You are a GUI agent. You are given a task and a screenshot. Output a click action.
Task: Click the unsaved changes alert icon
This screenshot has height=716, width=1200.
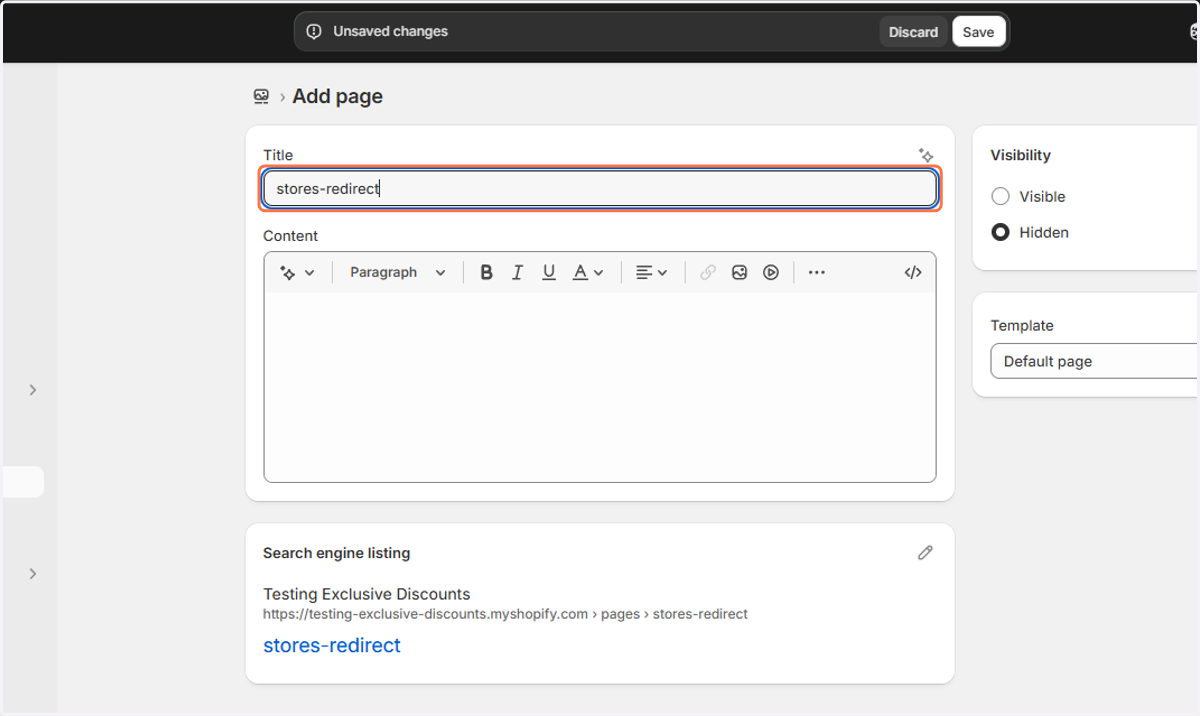tap(314, 31)
